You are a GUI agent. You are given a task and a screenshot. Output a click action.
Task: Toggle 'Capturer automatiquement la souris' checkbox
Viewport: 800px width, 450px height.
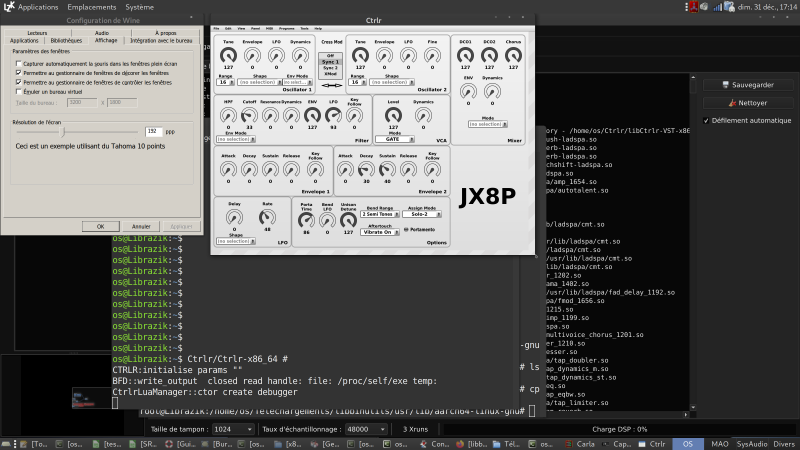[19, 64]
